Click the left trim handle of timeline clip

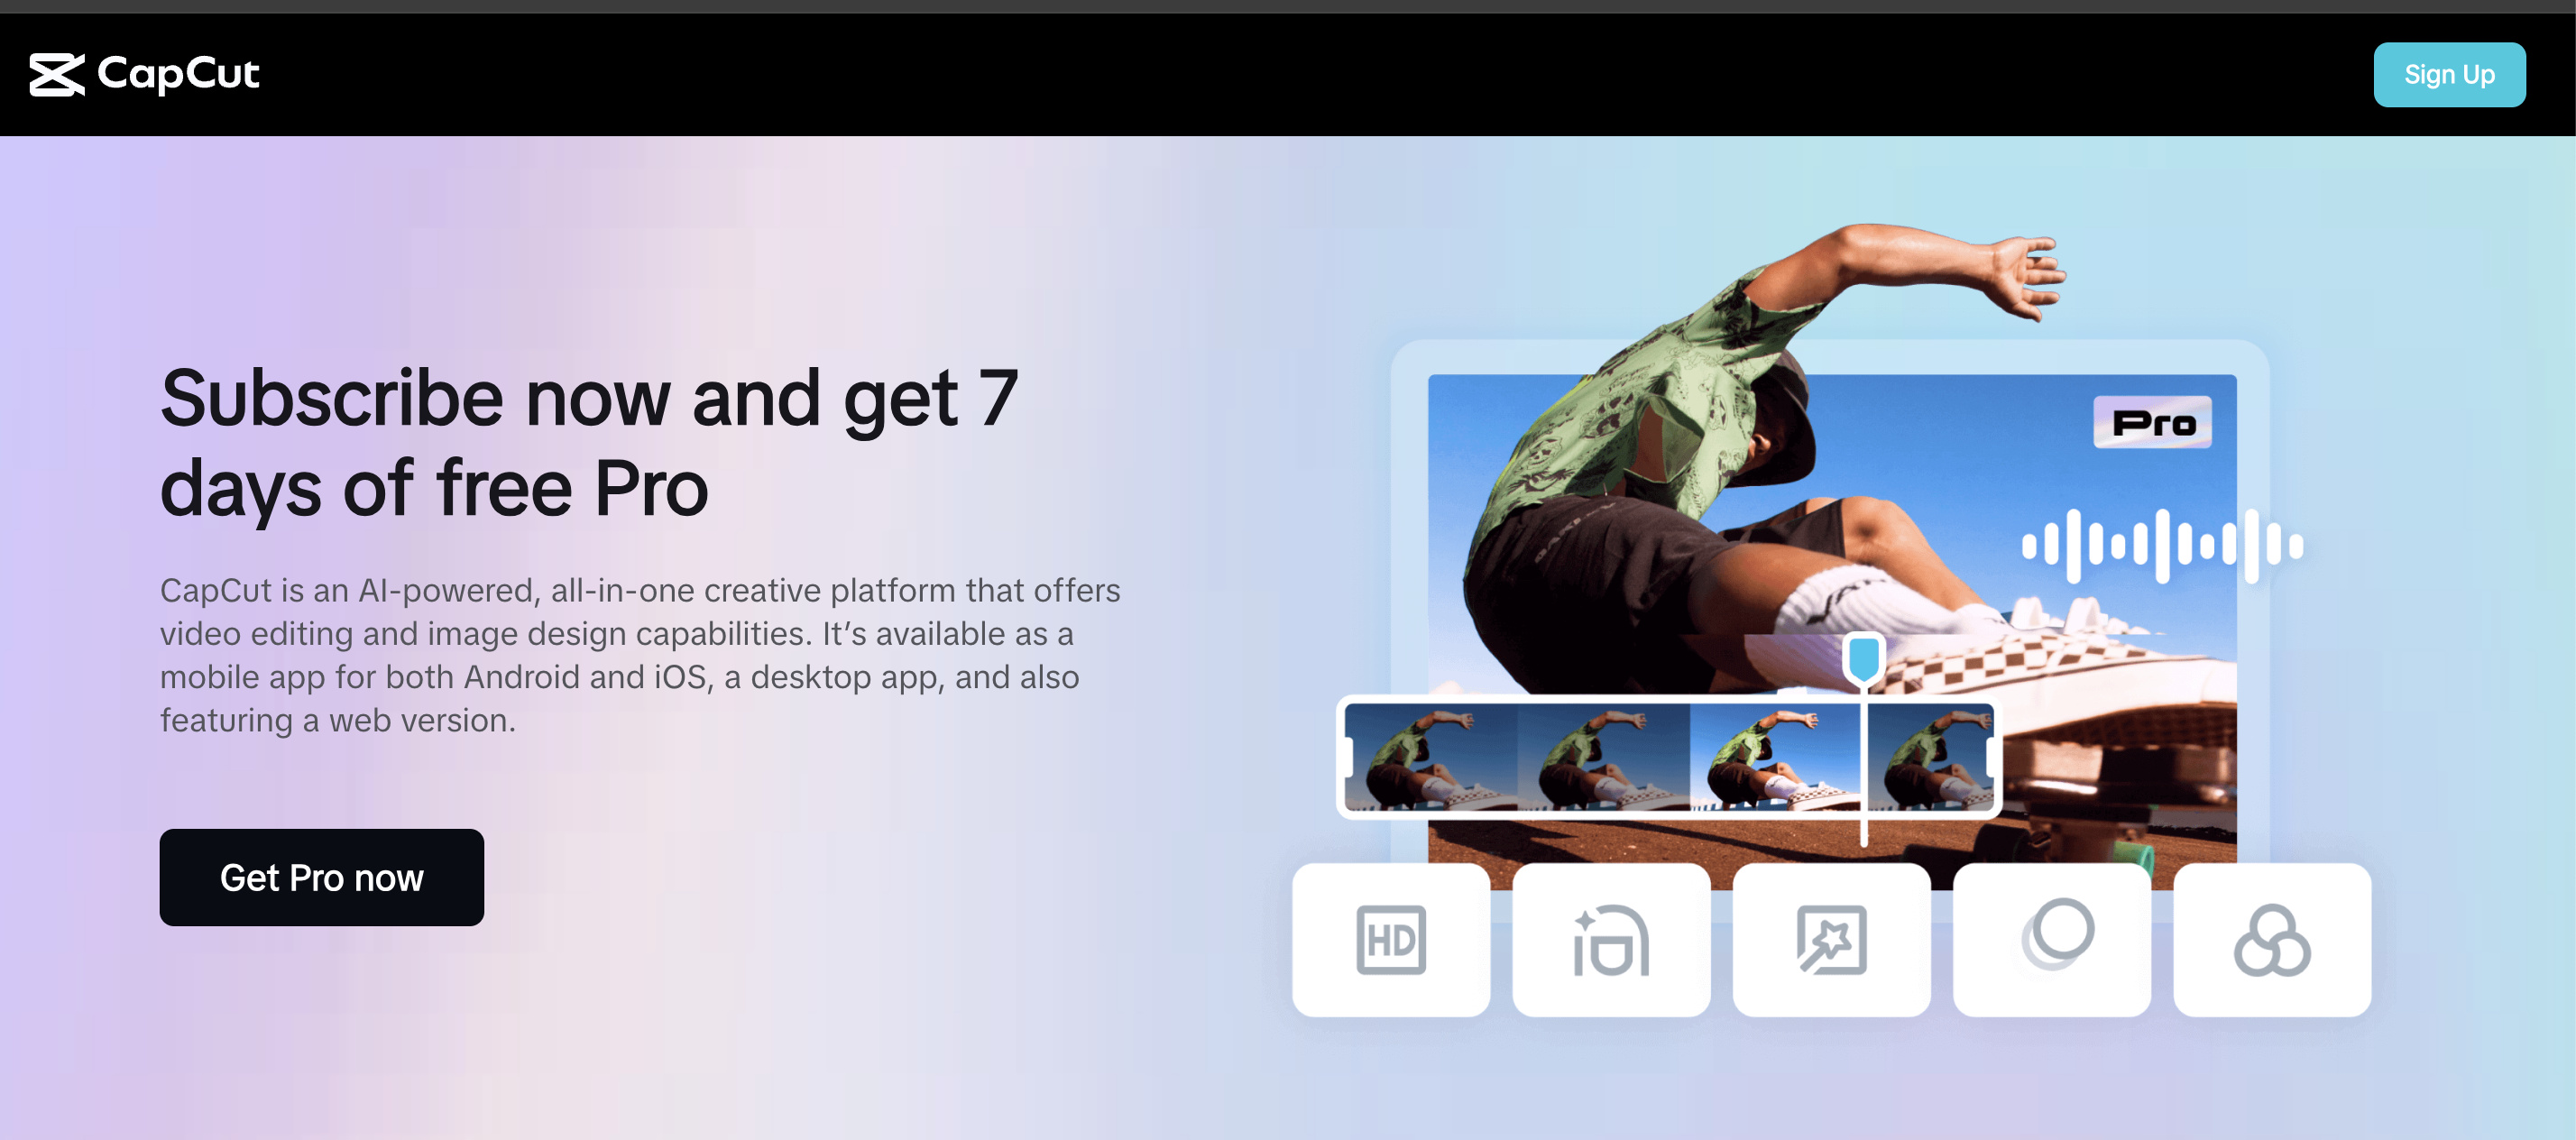(1346, 757)
